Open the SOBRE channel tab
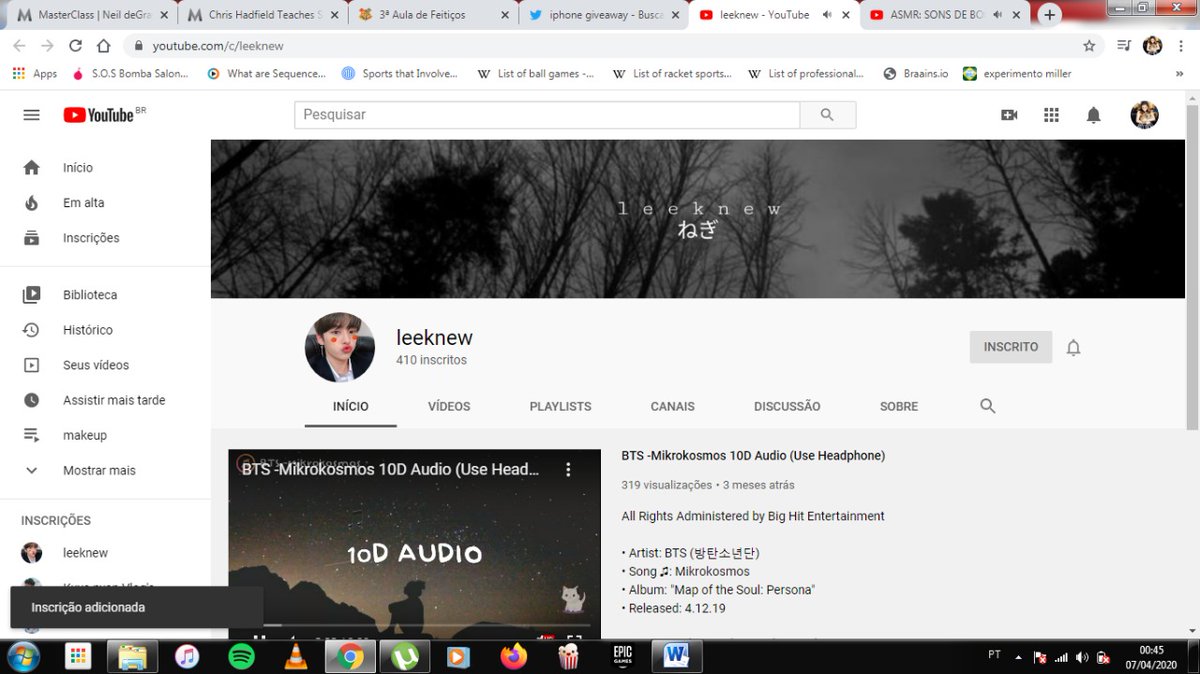The height and width of the screenshot is (674, 1200). point(899,407)
